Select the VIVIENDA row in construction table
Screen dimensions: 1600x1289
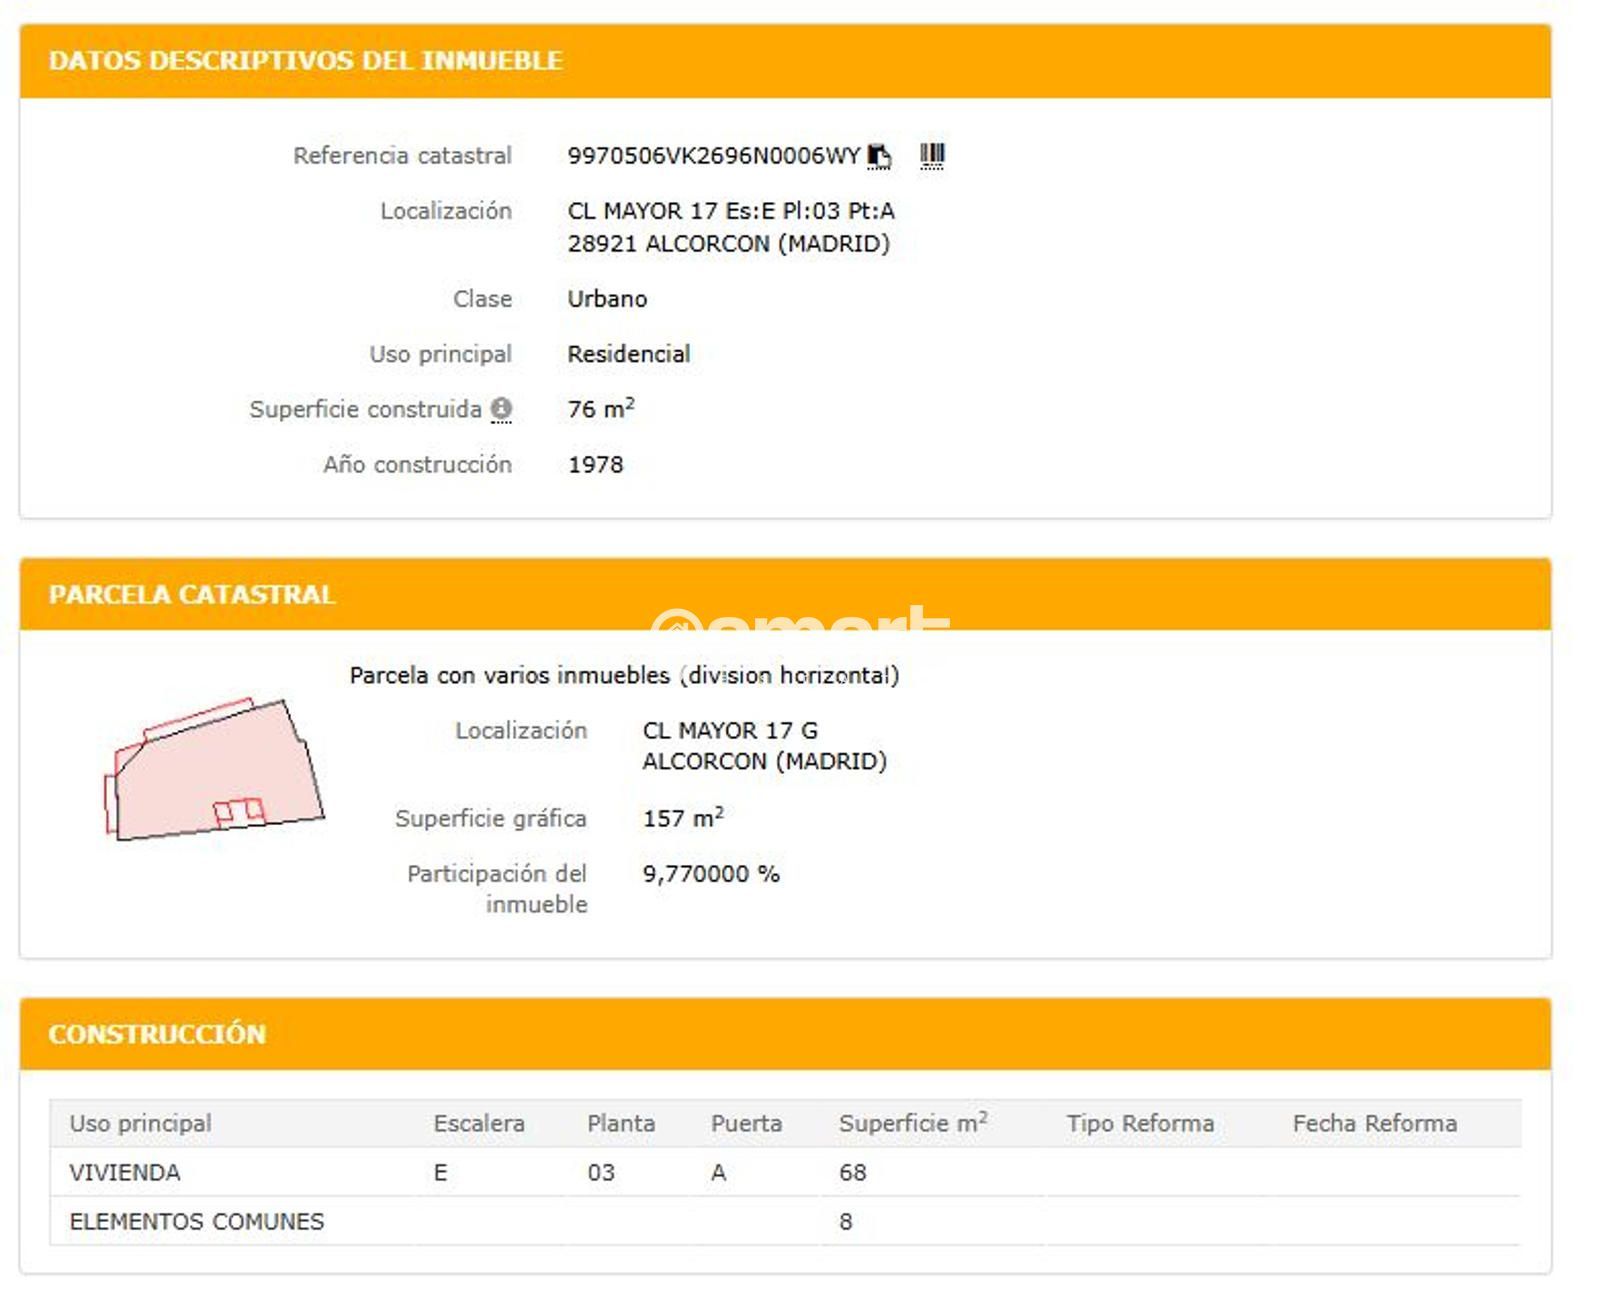(125, 1172)
